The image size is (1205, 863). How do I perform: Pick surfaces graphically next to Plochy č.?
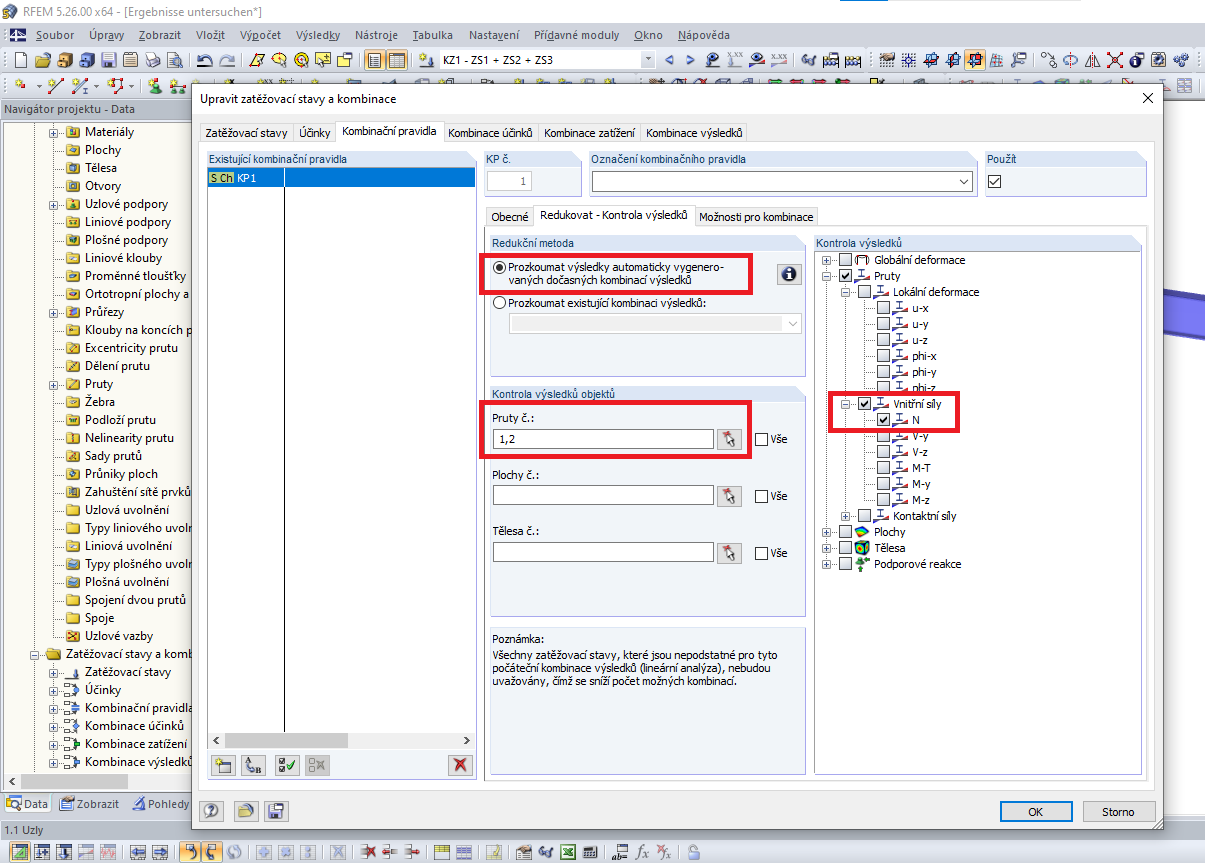pos(729,495)
